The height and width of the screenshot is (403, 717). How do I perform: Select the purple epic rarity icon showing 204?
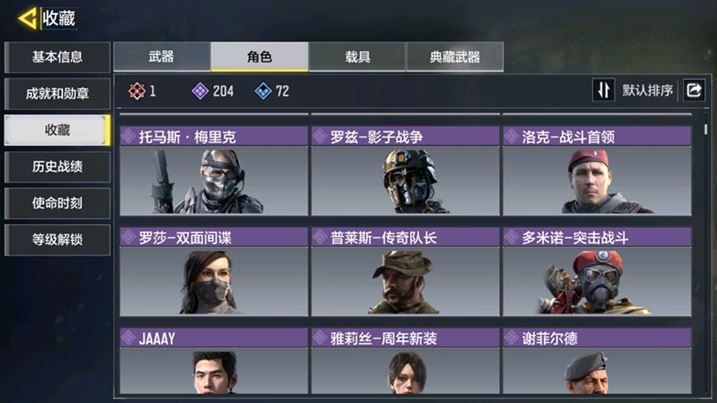coord(200,91)
